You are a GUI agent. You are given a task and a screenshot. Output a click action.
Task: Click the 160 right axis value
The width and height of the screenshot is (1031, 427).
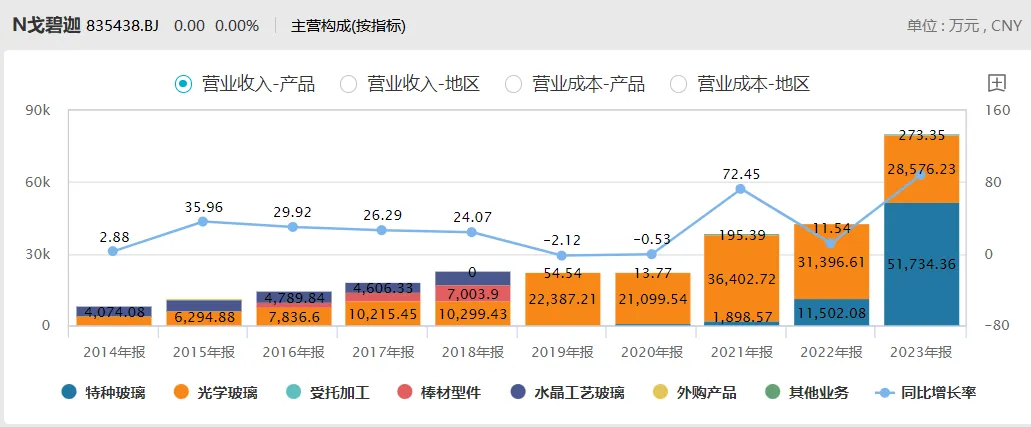click(997, 111)
